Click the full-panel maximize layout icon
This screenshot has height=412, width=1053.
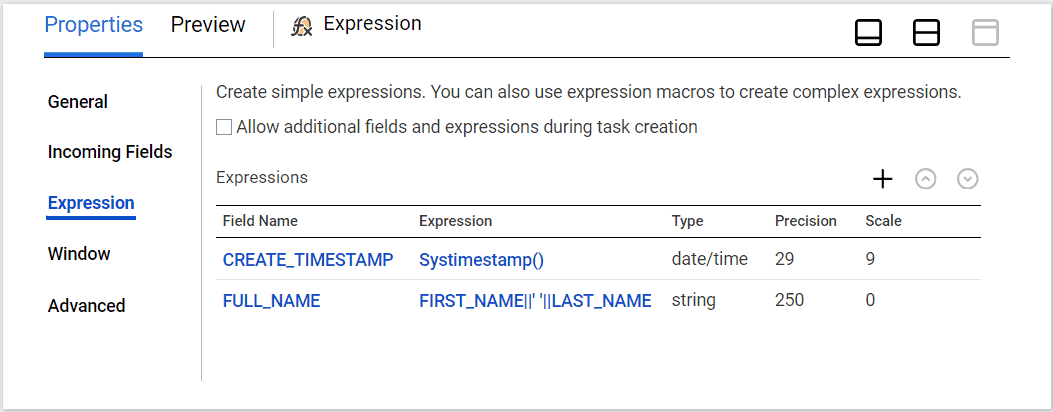click(x=985, y=33)
